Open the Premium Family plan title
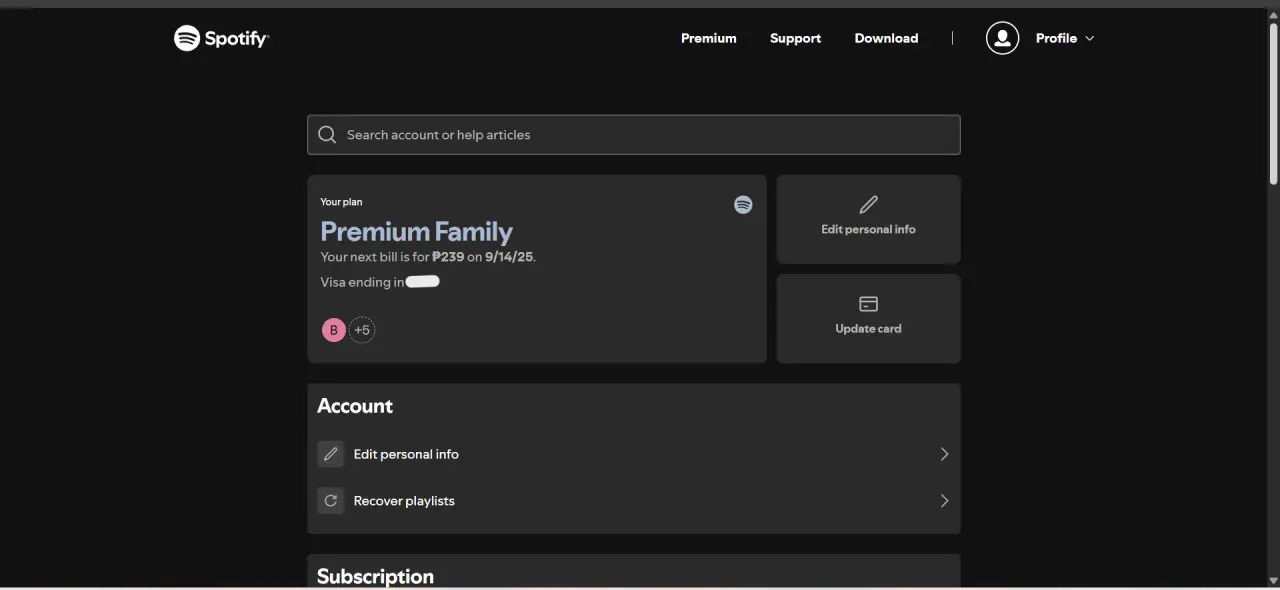Image resolution: width=1280 pixels, height=590 pixels. tap(416, 231)
